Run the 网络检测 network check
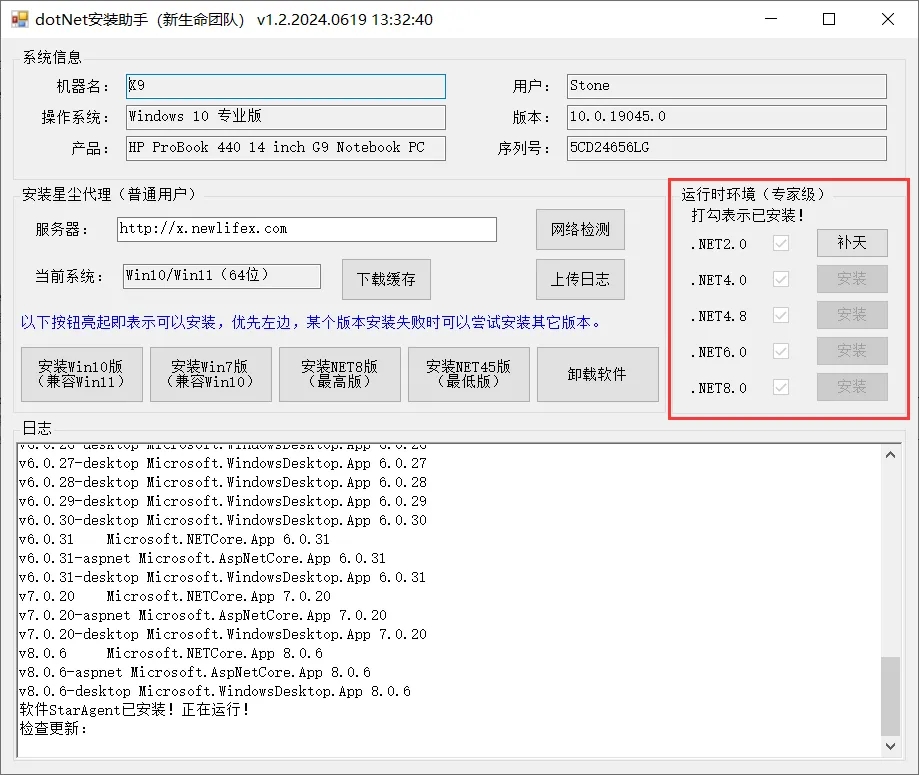This screenshot has height=775, width=919. 580,229
